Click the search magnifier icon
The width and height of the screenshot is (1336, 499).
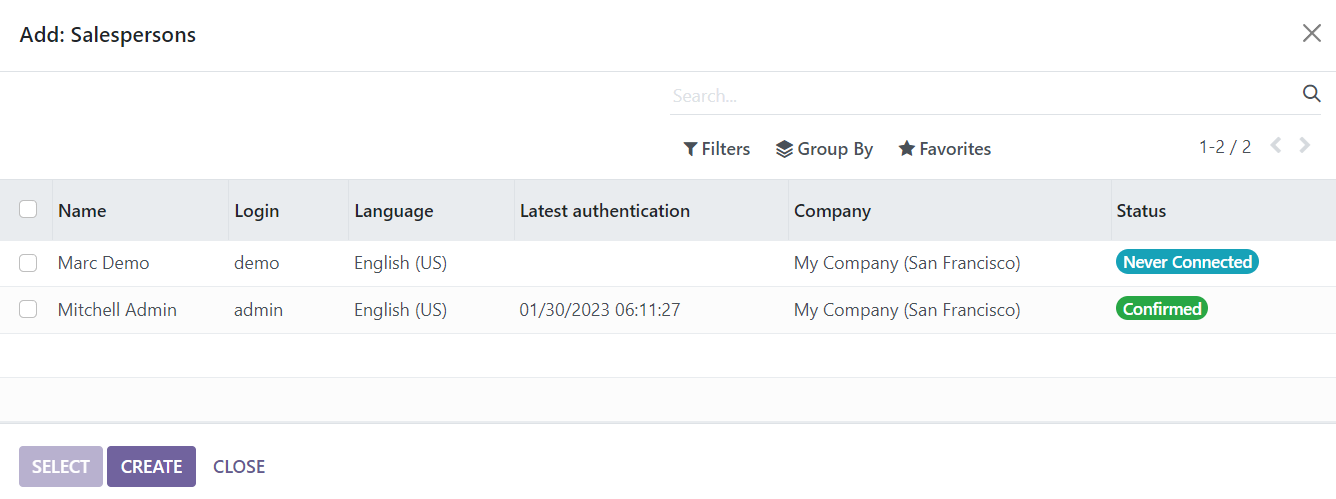point(1311,94)
